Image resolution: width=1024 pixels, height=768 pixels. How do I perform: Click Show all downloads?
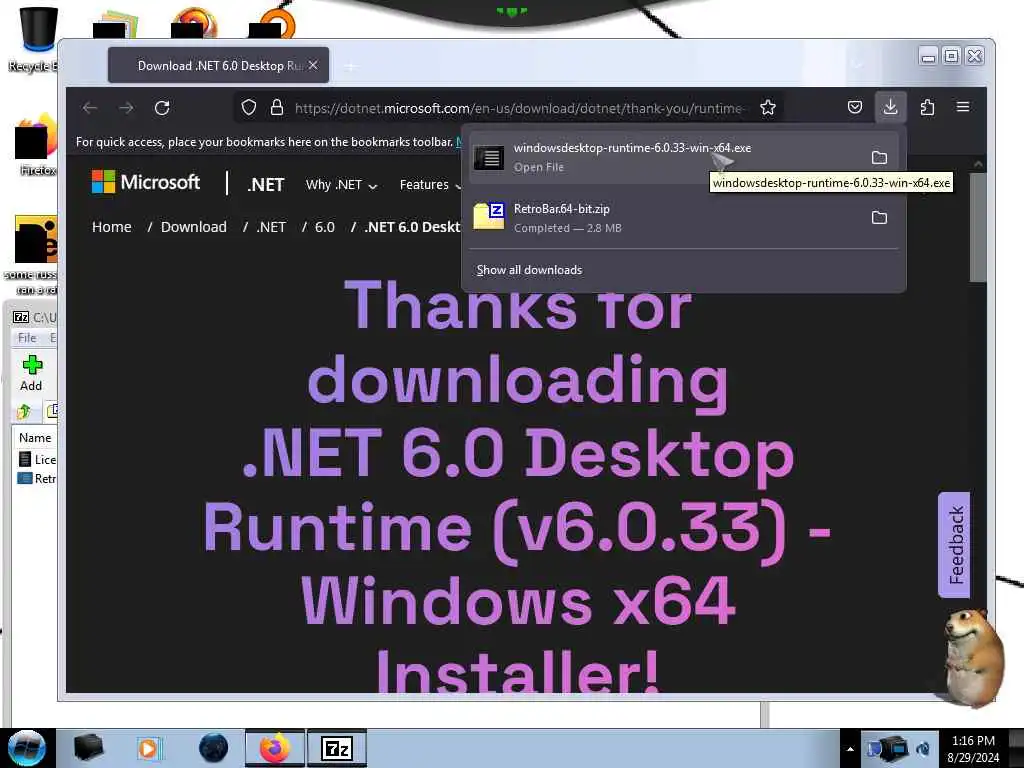[x=529, y=270]
